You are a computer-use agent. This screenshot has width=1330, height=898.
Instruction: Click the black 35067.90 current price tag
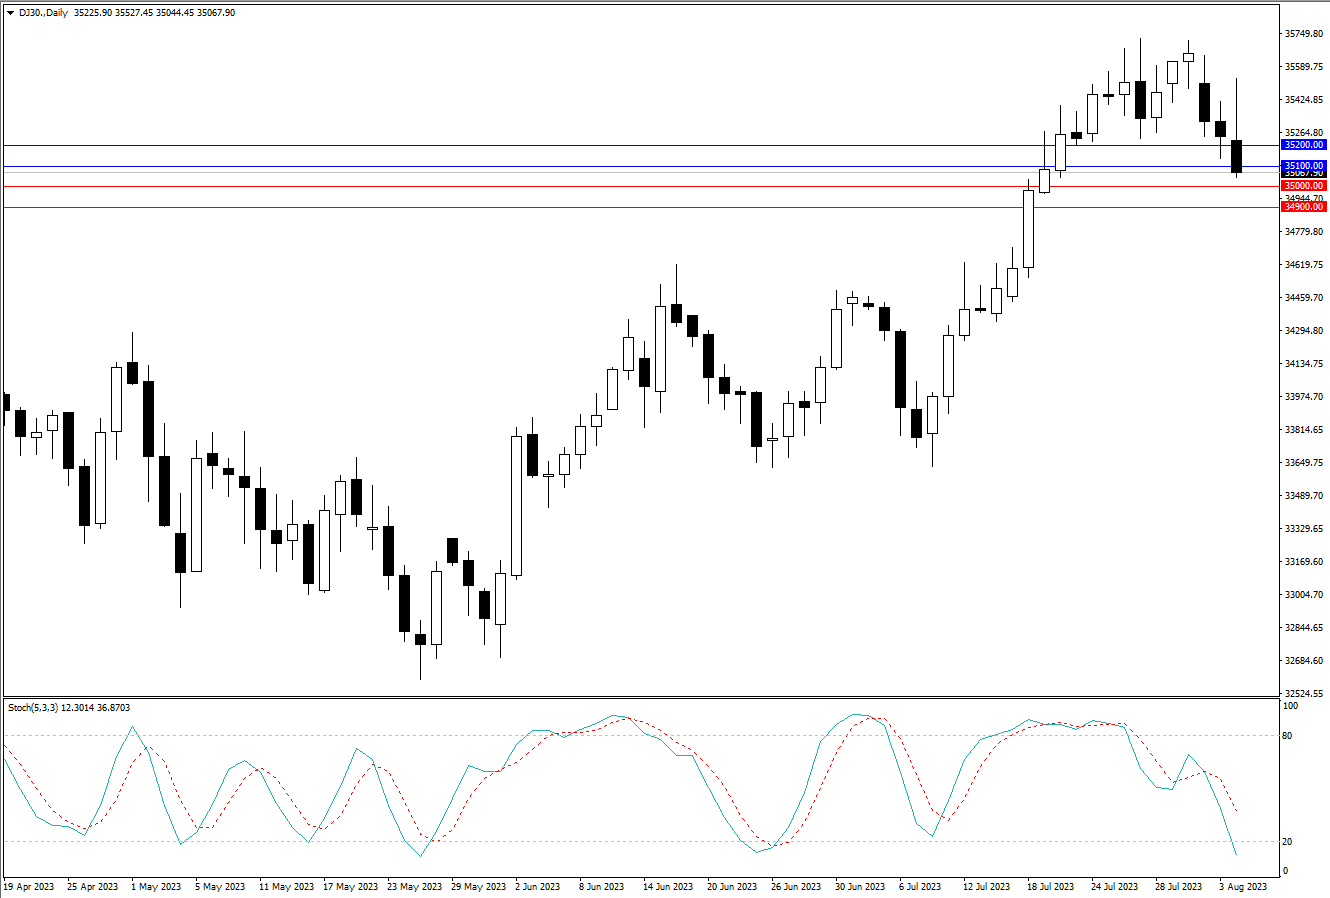point(1304,174)
